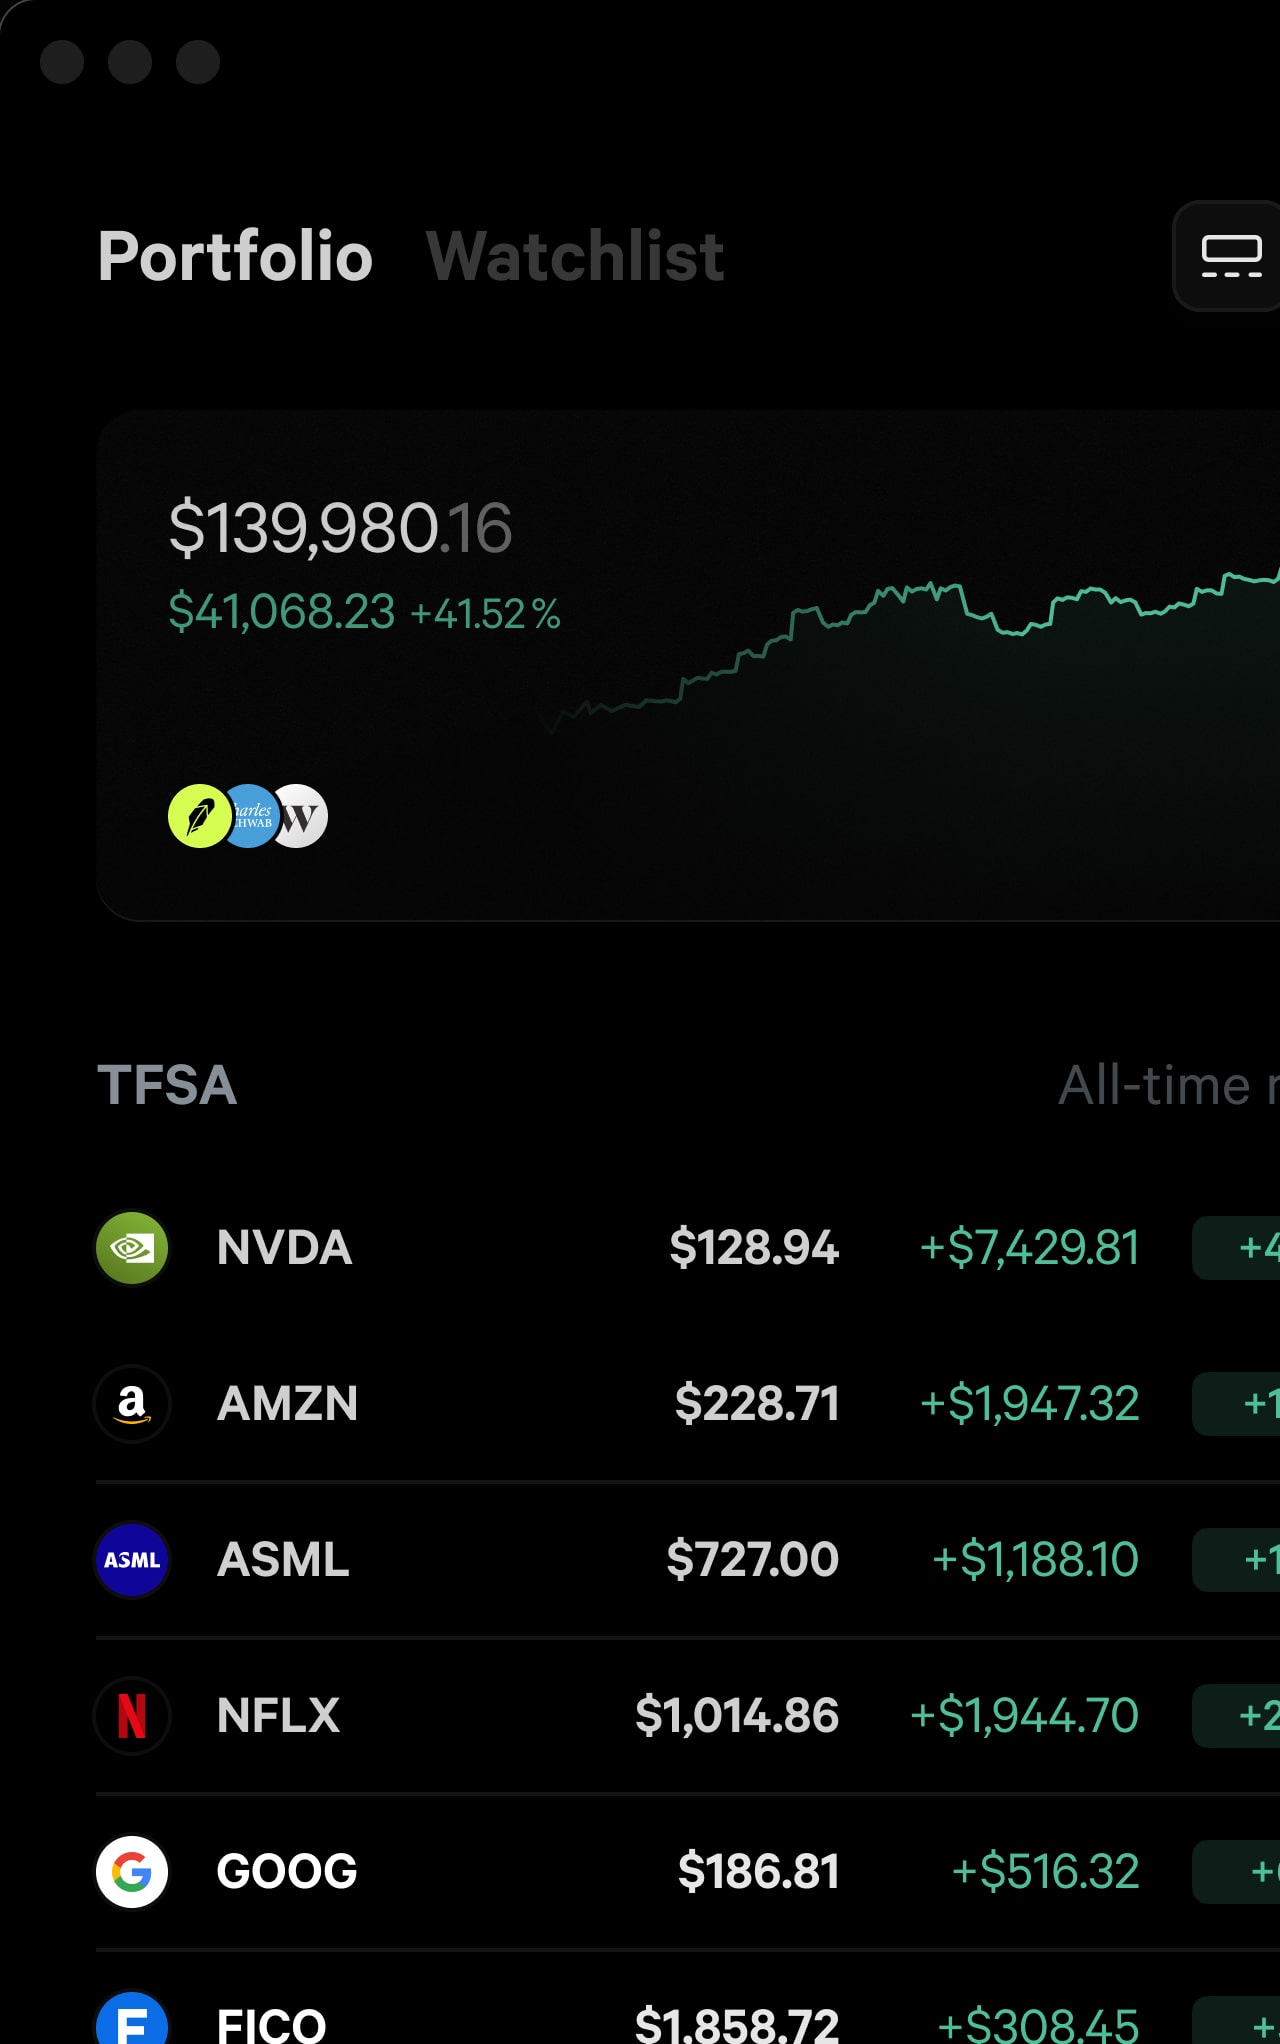Screen dimensions: 1280x2044
Task: Click the blue ASML logo icon
Action: click(132, 1559)
